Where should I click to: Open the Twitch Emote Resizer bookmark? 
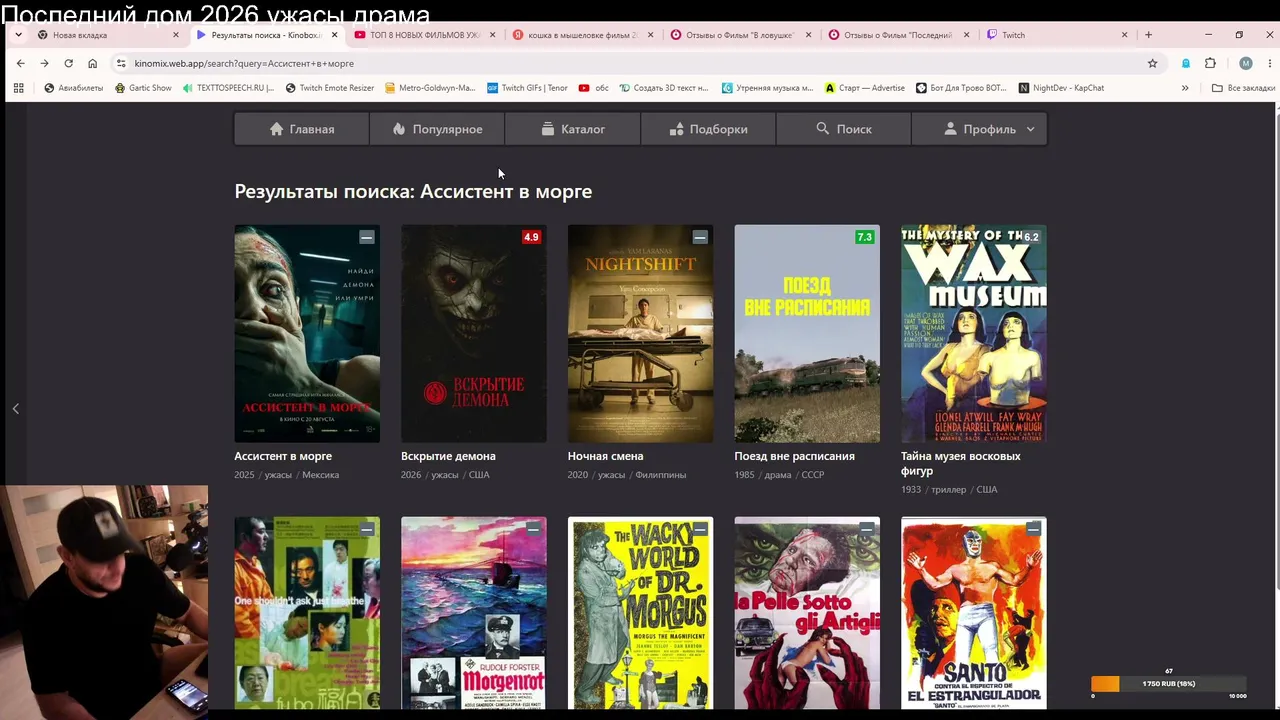tap(330, 88)
